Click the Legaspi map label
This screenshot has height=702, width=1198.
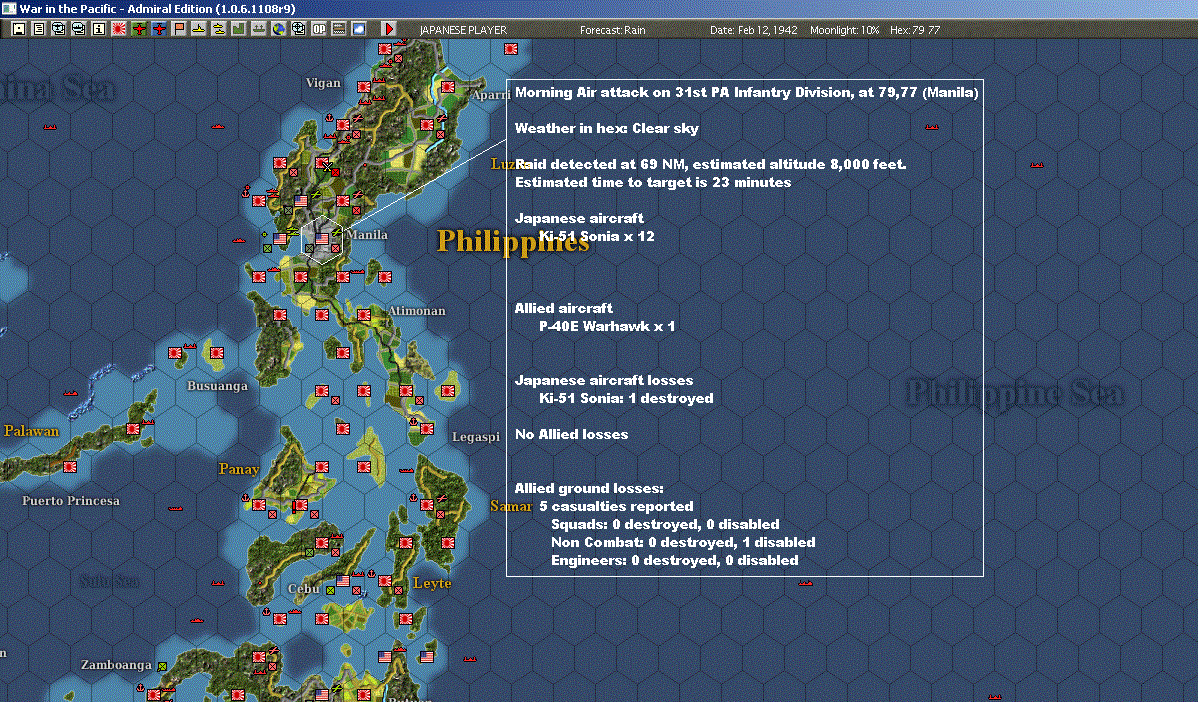click(475, 437)
